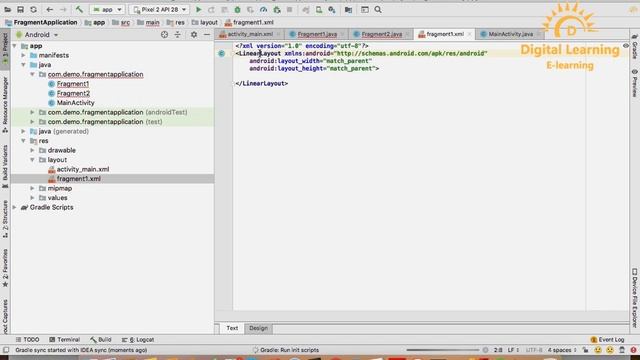Switch to Fragment1.java editor tab

(317, 34)
